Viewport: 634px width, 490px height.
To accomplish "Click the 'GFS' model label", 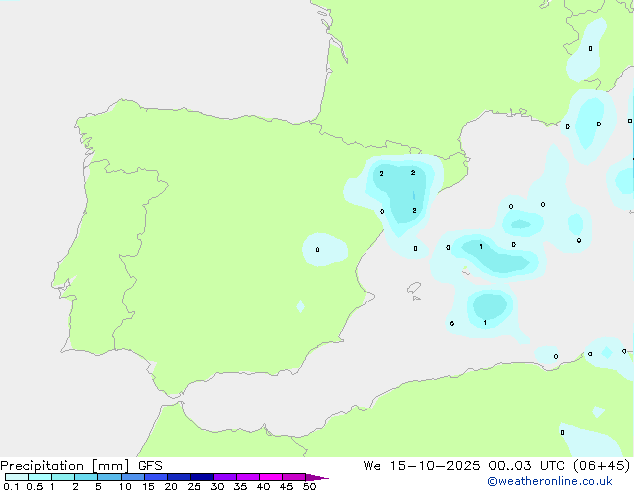I will coord(150,466).
